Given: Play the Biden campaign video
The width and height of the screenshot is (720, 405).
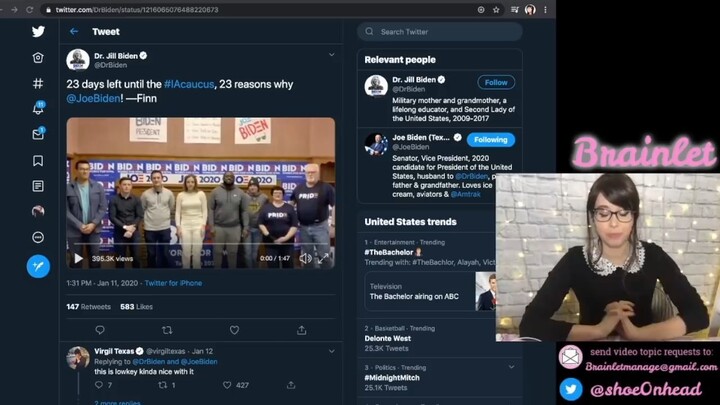Looking at the screenshot, I should [x=79, y=259].
